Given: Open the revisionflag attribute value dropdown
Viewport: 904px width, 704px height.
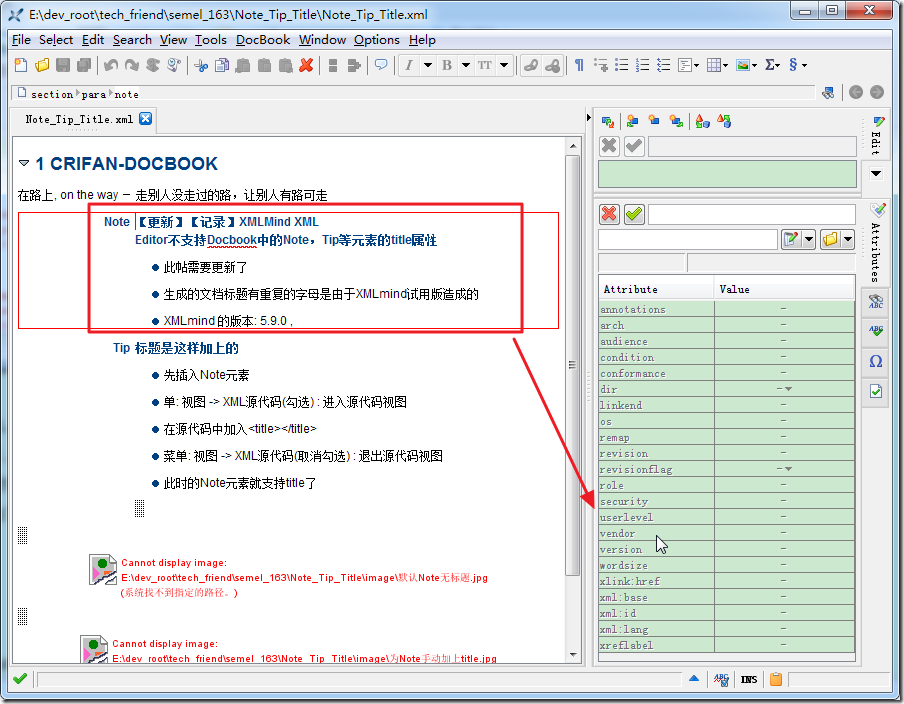Looking at the screenshot, I should [788, 469].
